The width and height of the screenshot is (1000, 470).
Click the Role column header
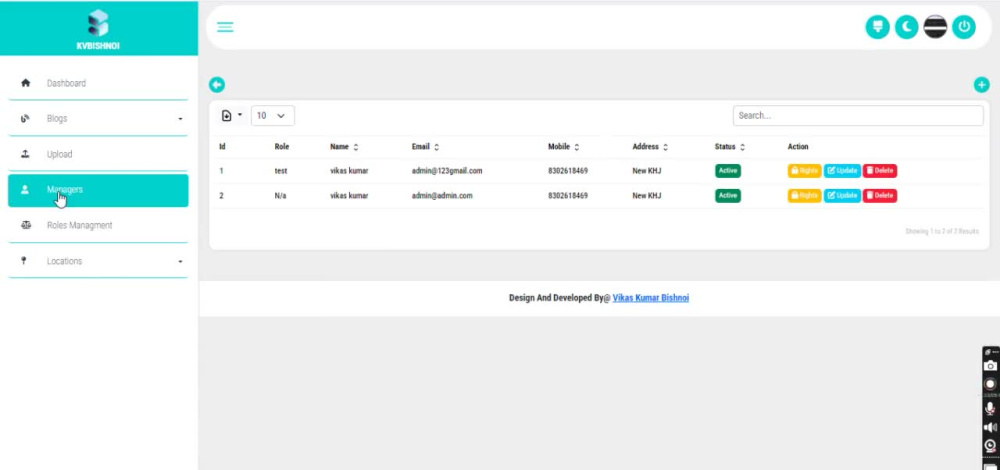(x=281, y=147)
